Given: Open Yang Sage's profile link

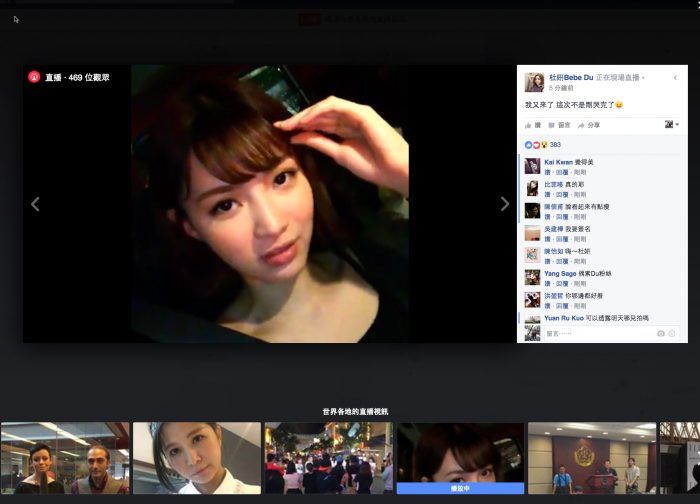Looking at the screenshot, I should click(560, 274).
